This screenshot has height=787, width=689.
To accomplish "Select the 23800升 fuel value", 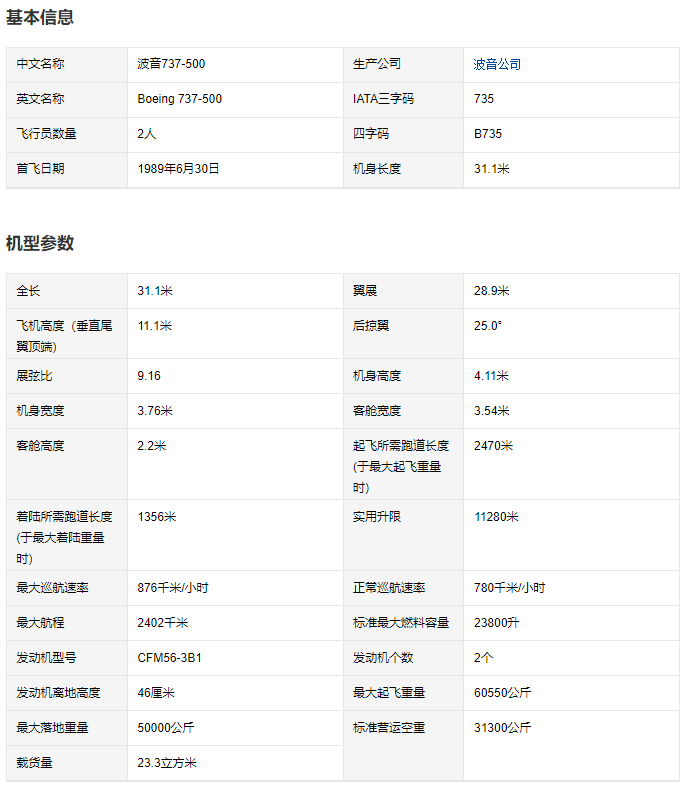I will tap(496, 623).
